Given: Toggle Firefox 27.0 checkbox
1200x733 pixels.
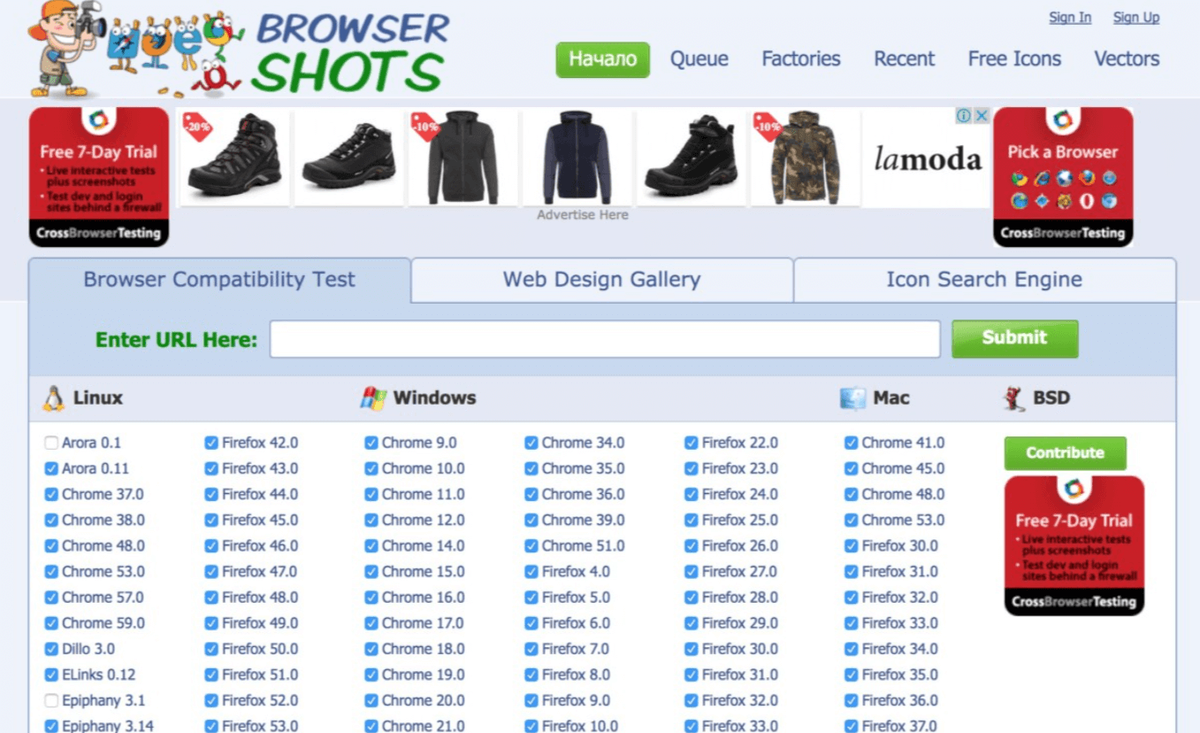Looking at the screenshot, I should pos(692,572).
